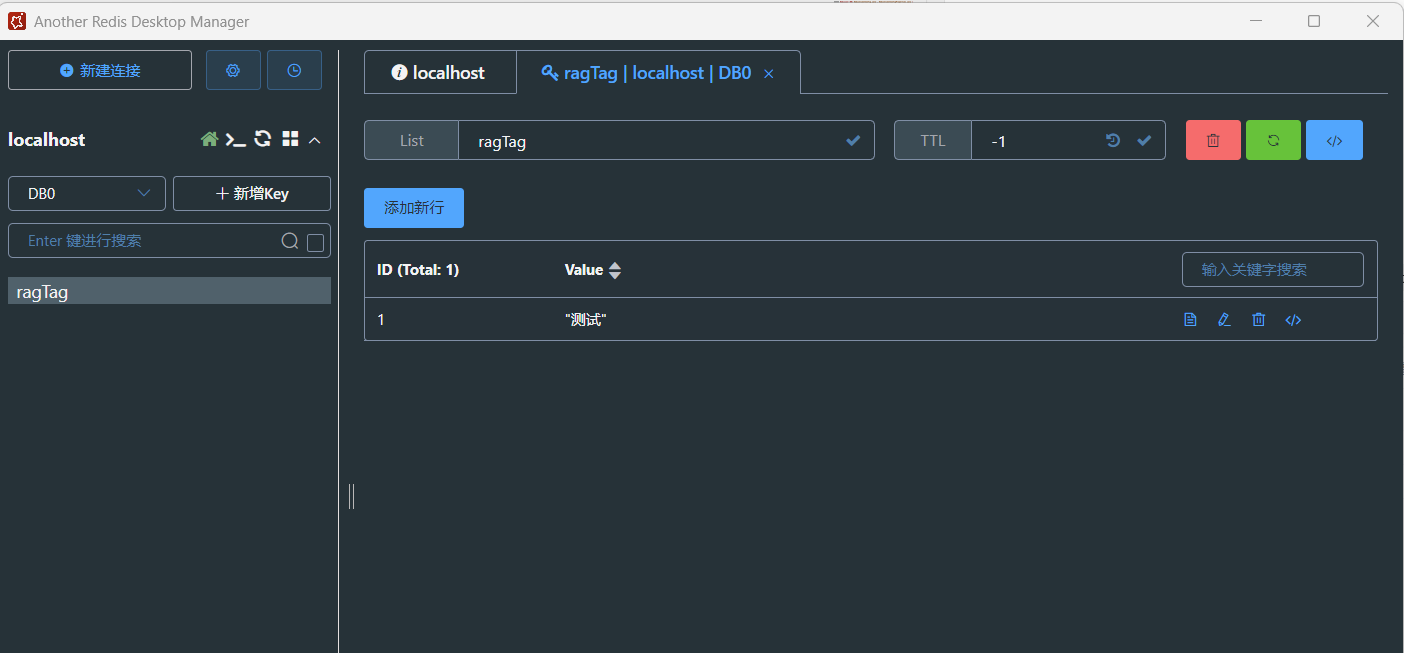
Task: Toggle exact match search checkbox
Action: click(315, 242)
